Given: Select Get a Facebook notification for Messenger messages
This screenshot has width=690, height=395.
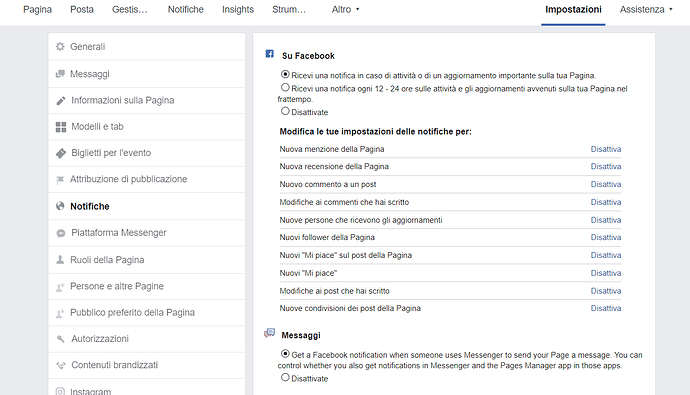Looking at the screenshot, I should coord(285,354).
